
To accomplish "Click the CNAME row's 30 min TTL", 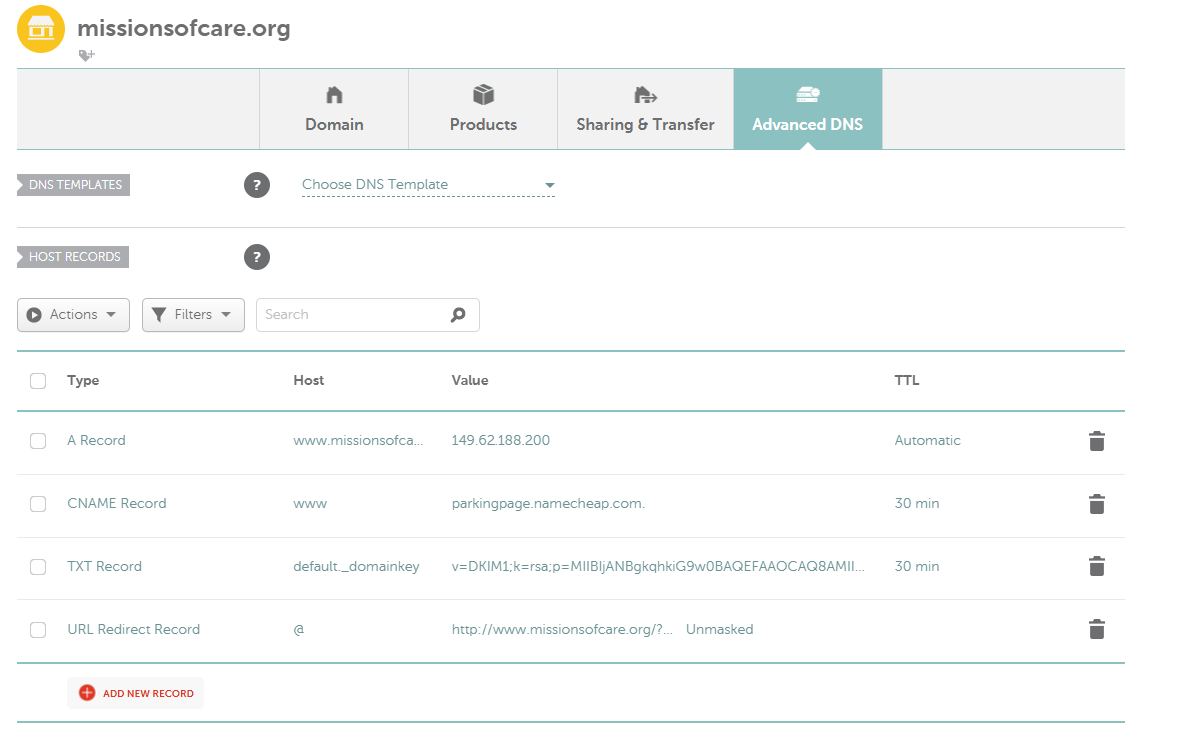I will (917, 503).
